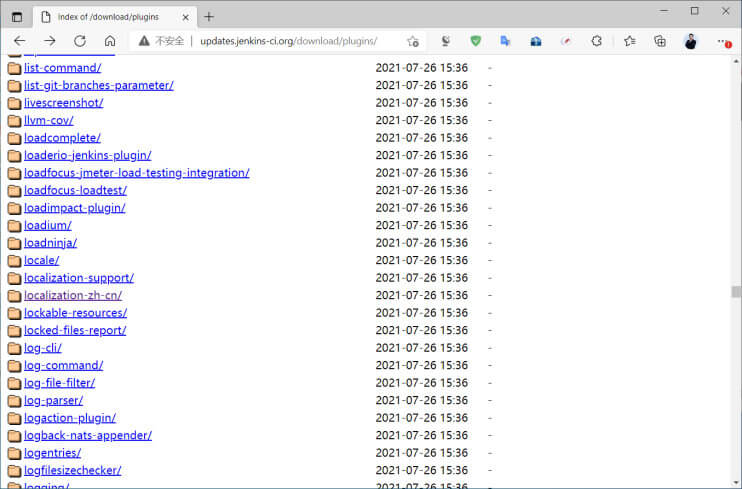This screenshot has width=742, height=489.
Task: Go back to the previous page
Action: click(20, 41)
